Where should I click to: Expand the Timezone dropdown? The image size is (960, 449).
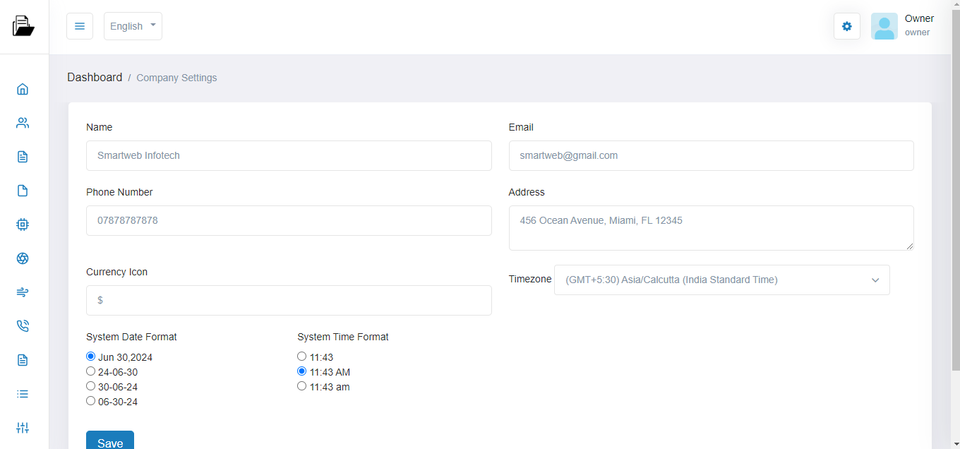coord(721,280)
